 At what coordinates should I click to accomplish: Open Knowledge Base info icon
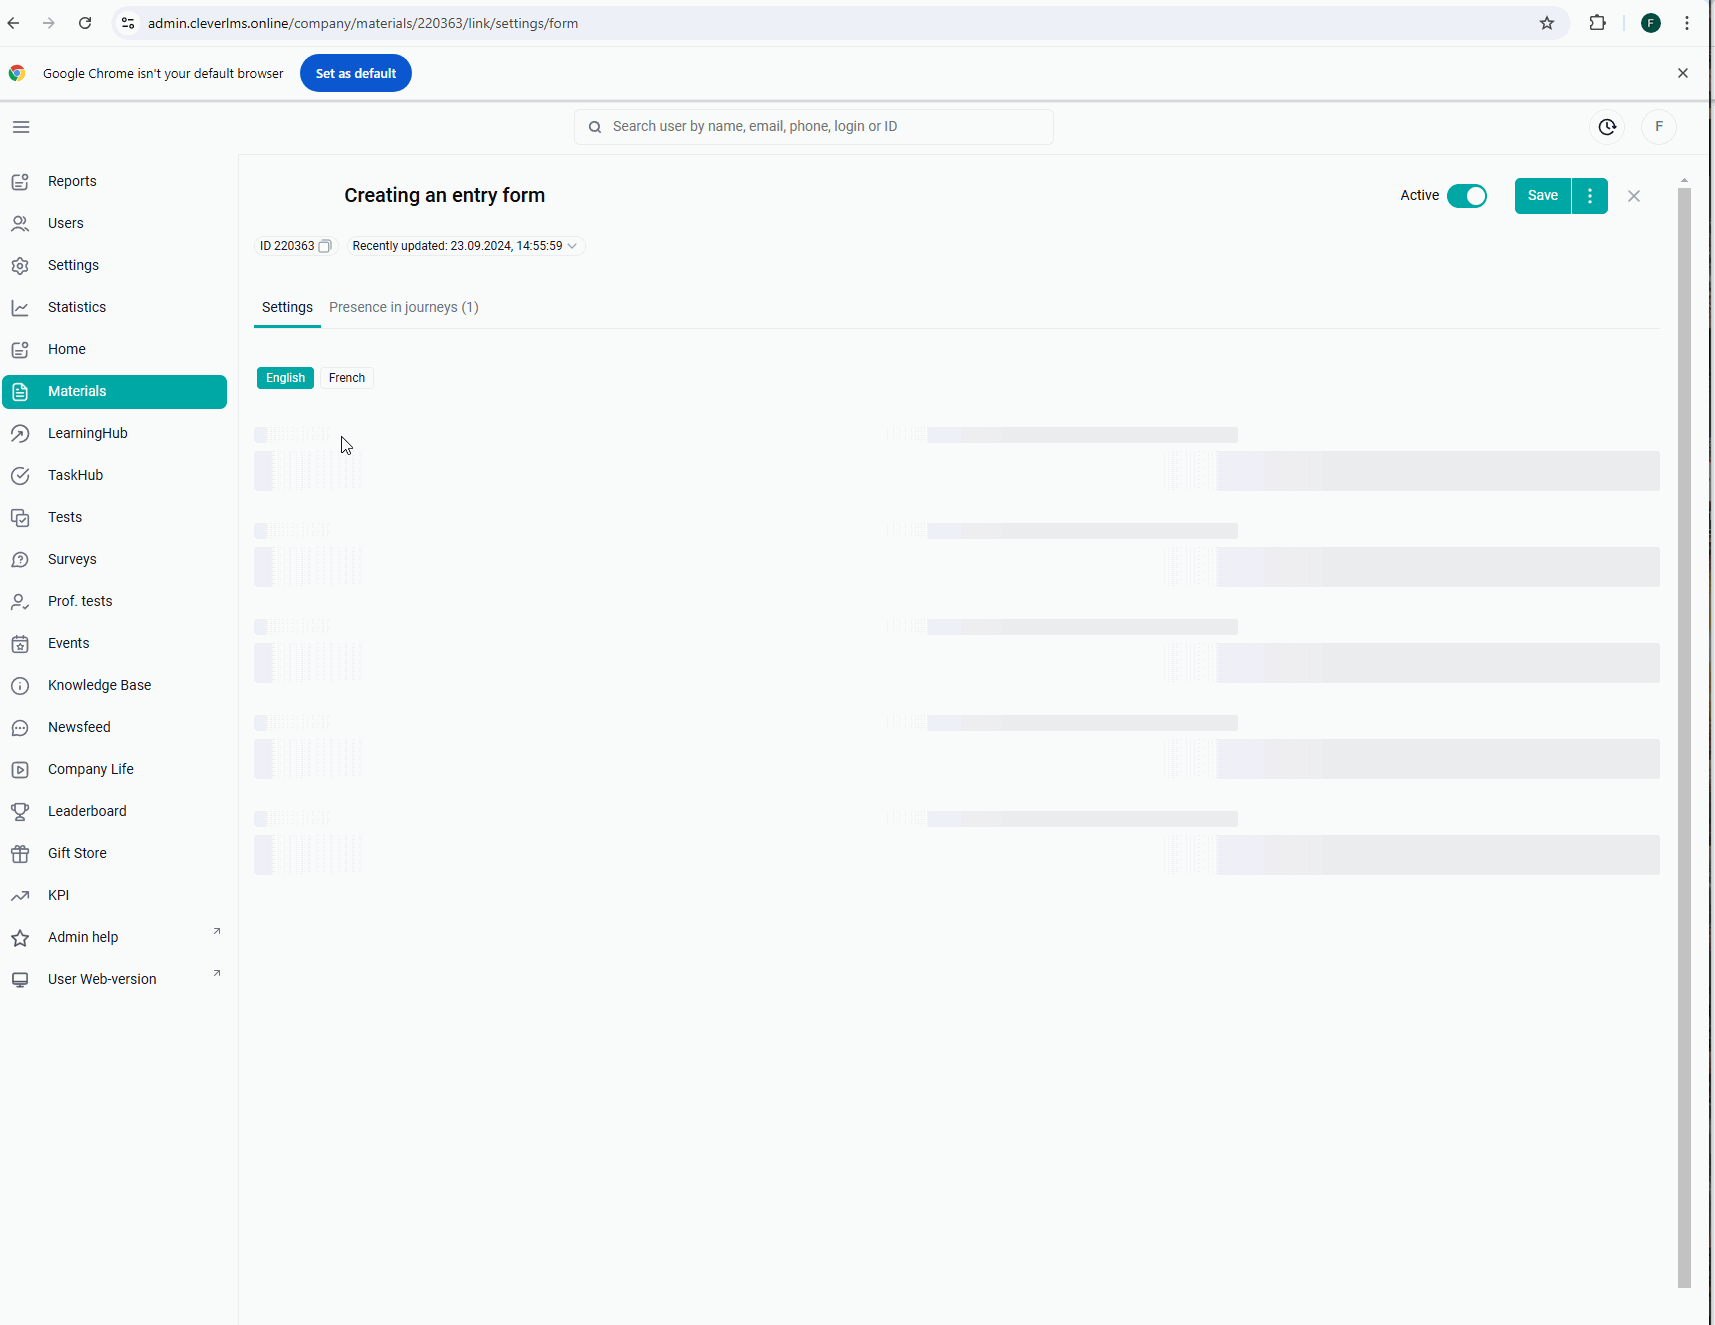(20, 685)
